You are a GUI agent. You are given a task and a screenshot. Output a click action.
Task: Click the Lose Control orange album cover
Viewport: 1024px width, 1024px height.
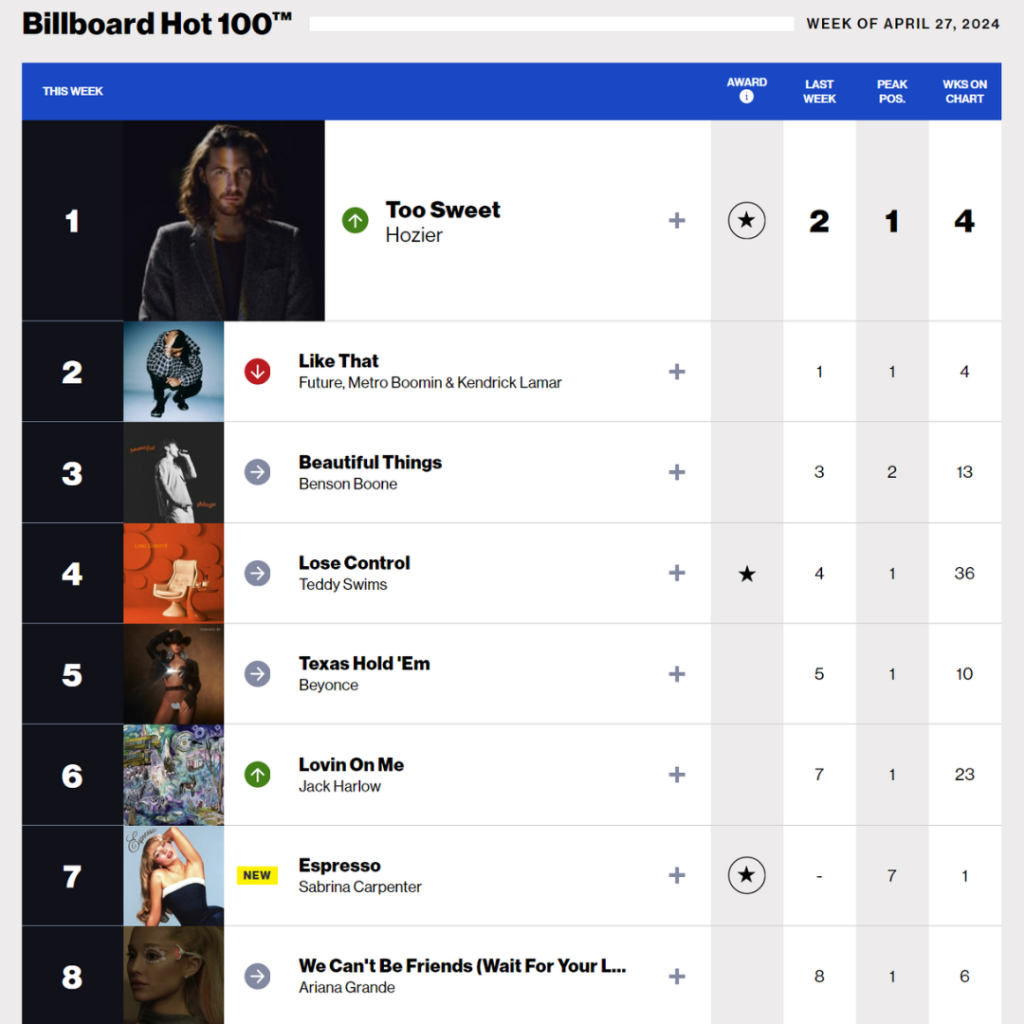pyautogui.click(x=174, y=573)
